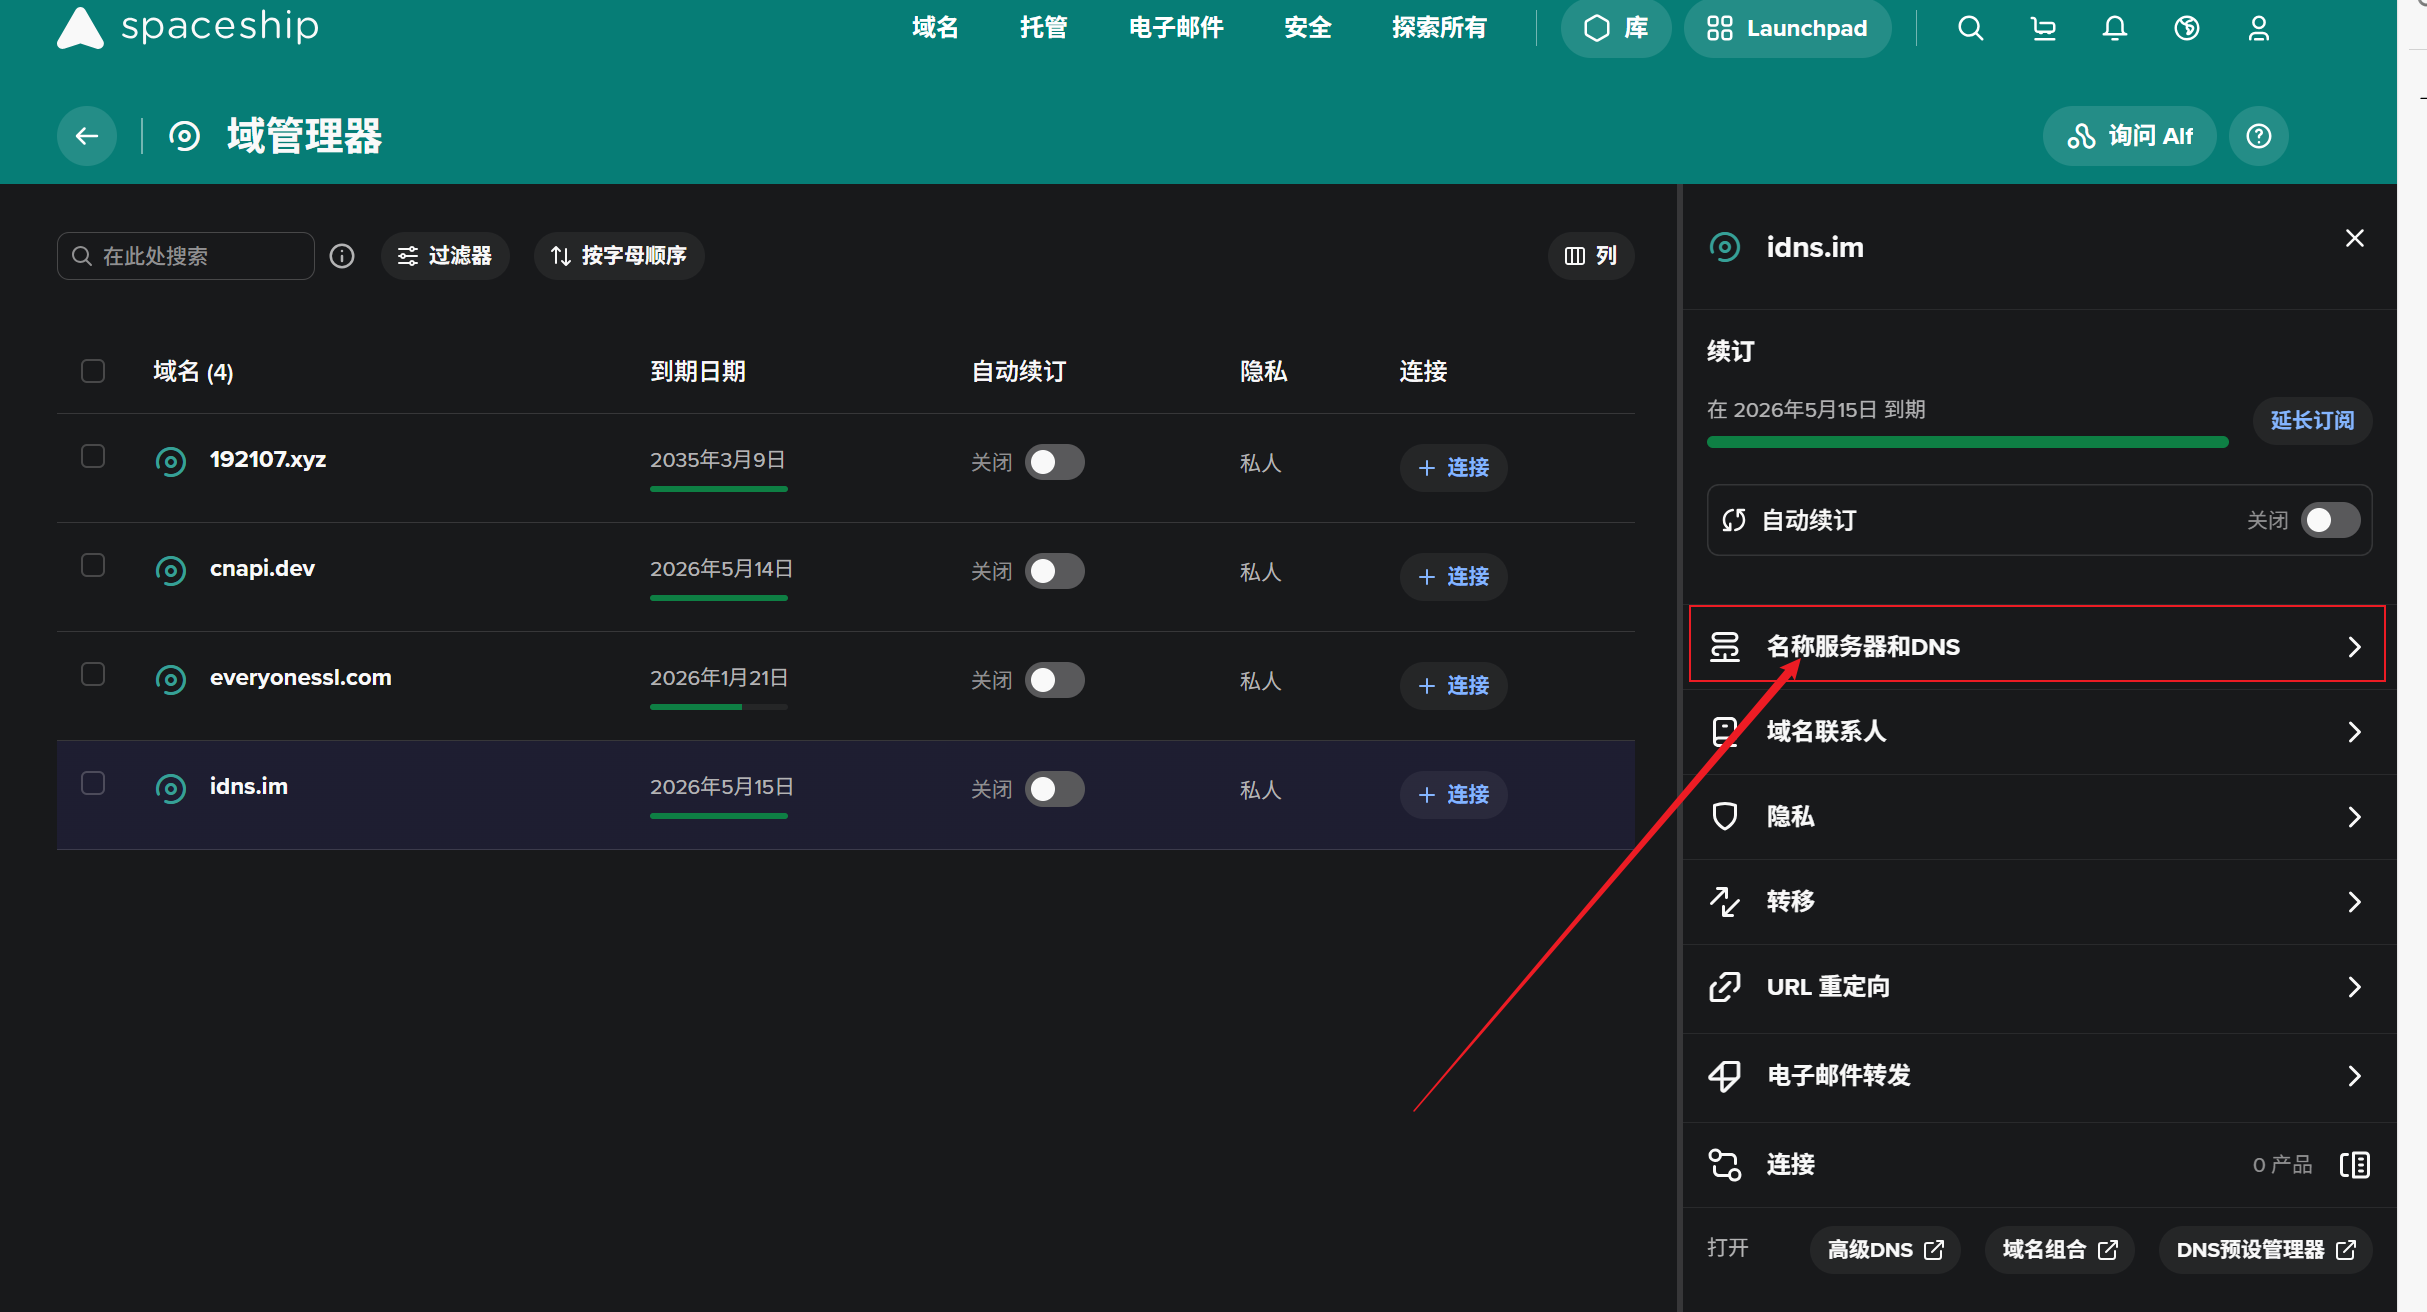
Task: Open DNS预设管理器 external link
Action: [2266, 1250]
